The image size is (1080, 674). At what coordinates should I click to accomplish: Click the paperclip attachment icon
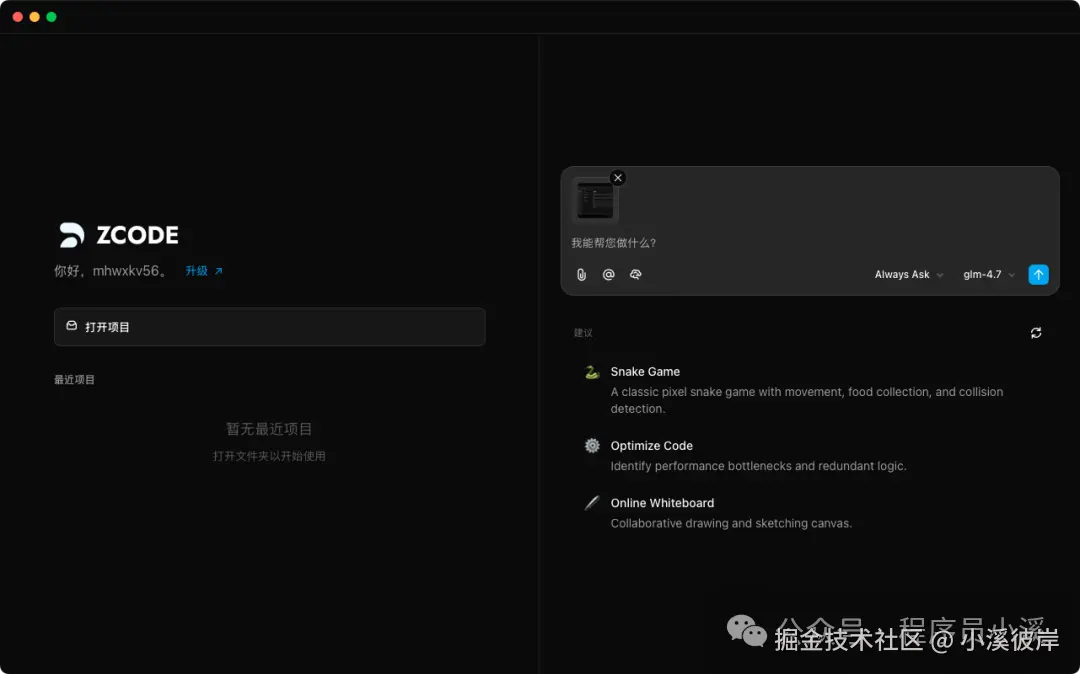point(581,274)
